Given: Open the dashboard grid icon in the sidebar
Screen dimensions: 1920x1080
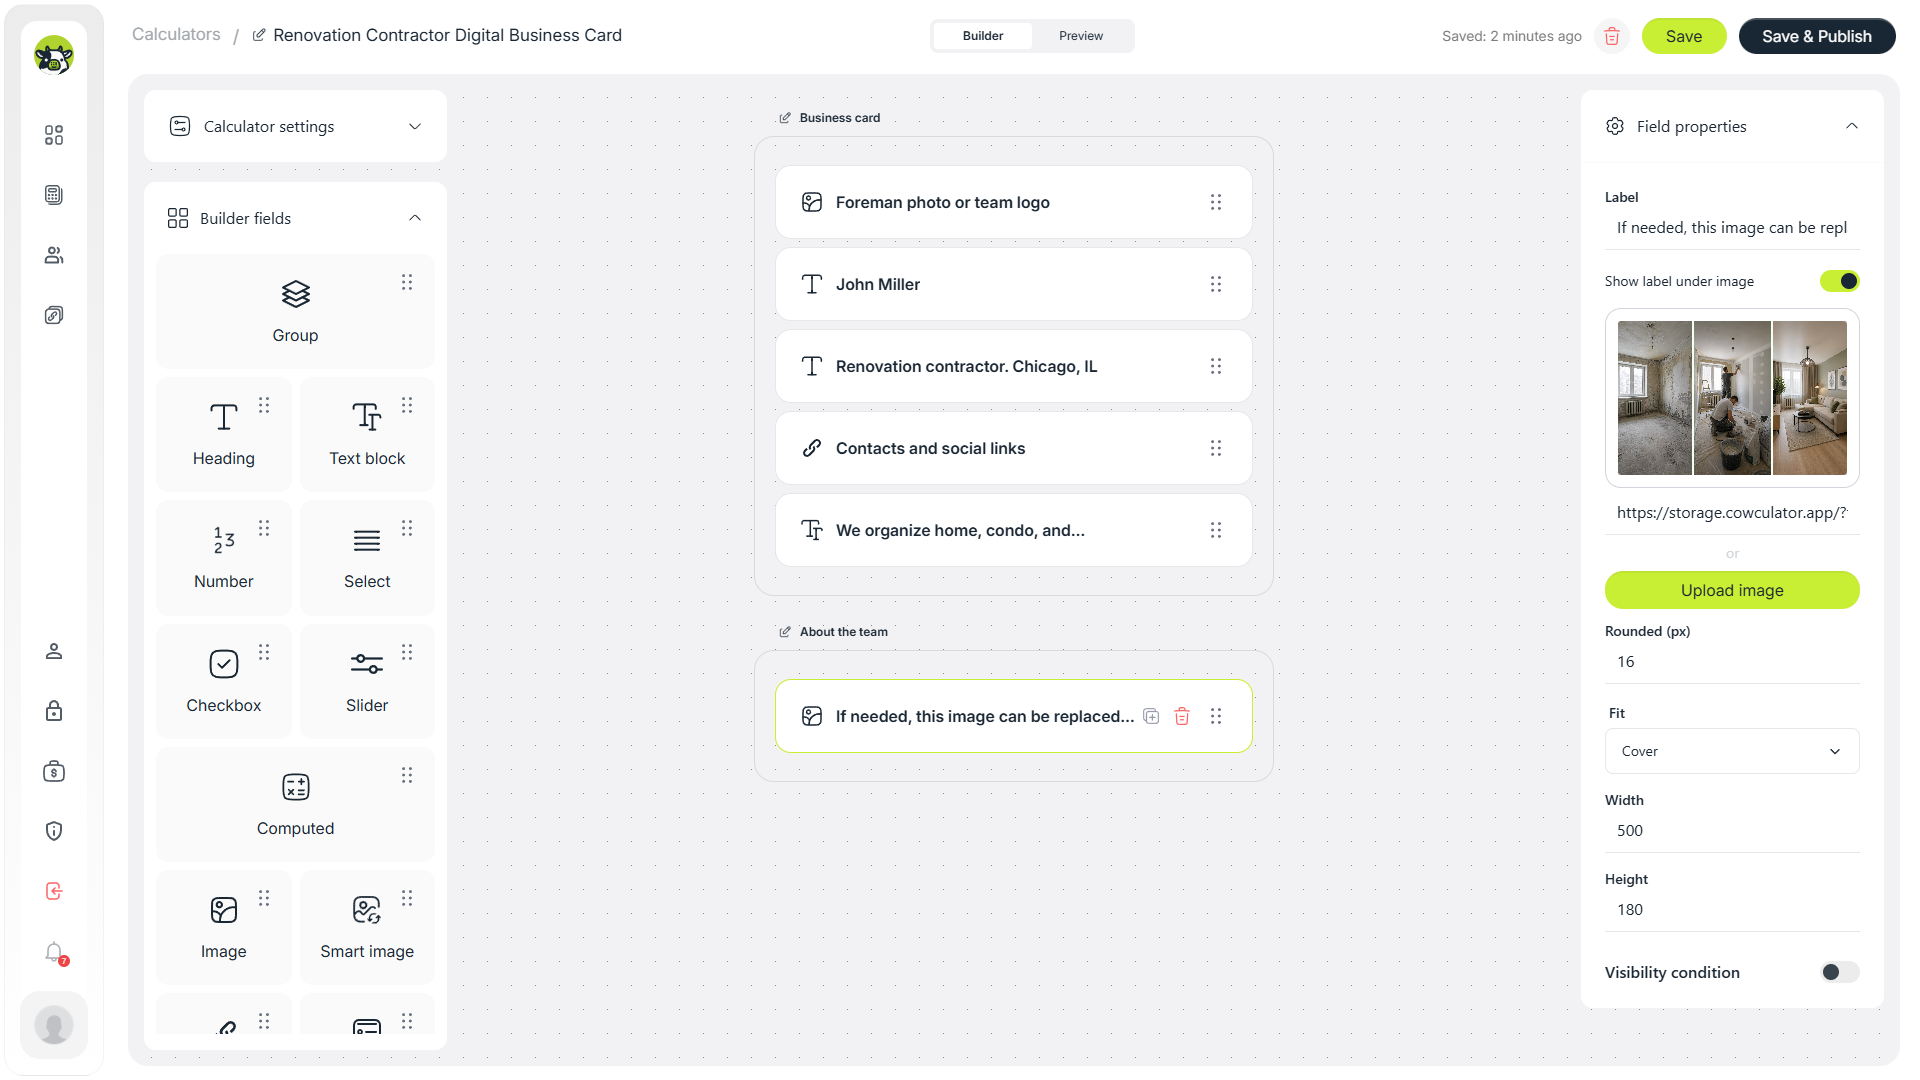Looking at the screenshot, I should pos(54,135).
